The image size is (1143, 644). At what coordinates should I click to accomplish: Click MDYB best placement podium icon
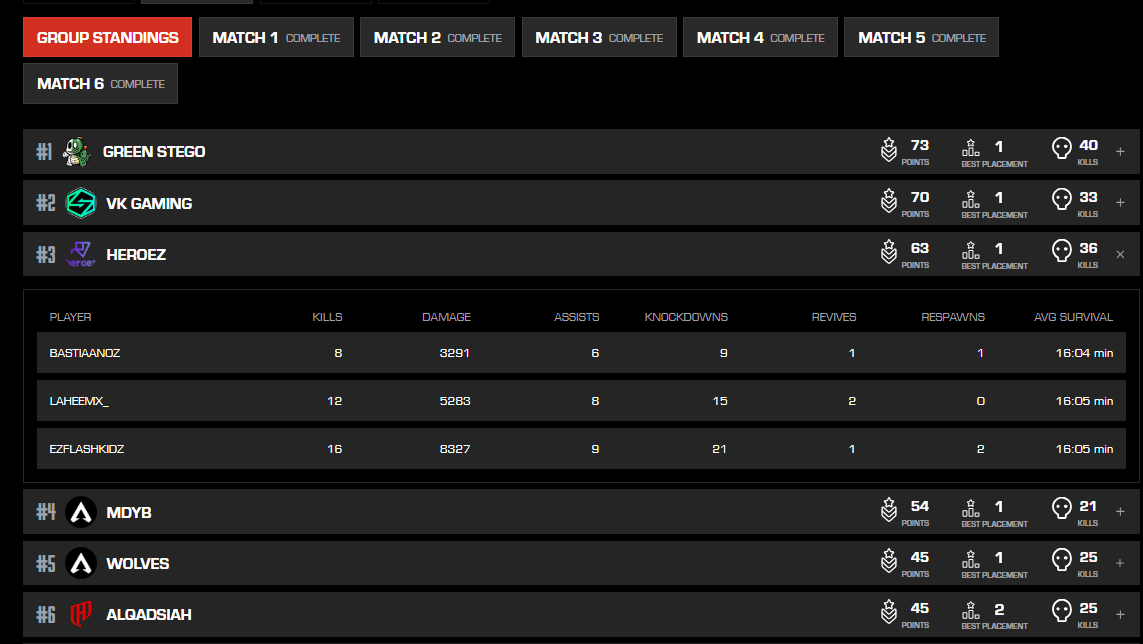coord(970,508)
